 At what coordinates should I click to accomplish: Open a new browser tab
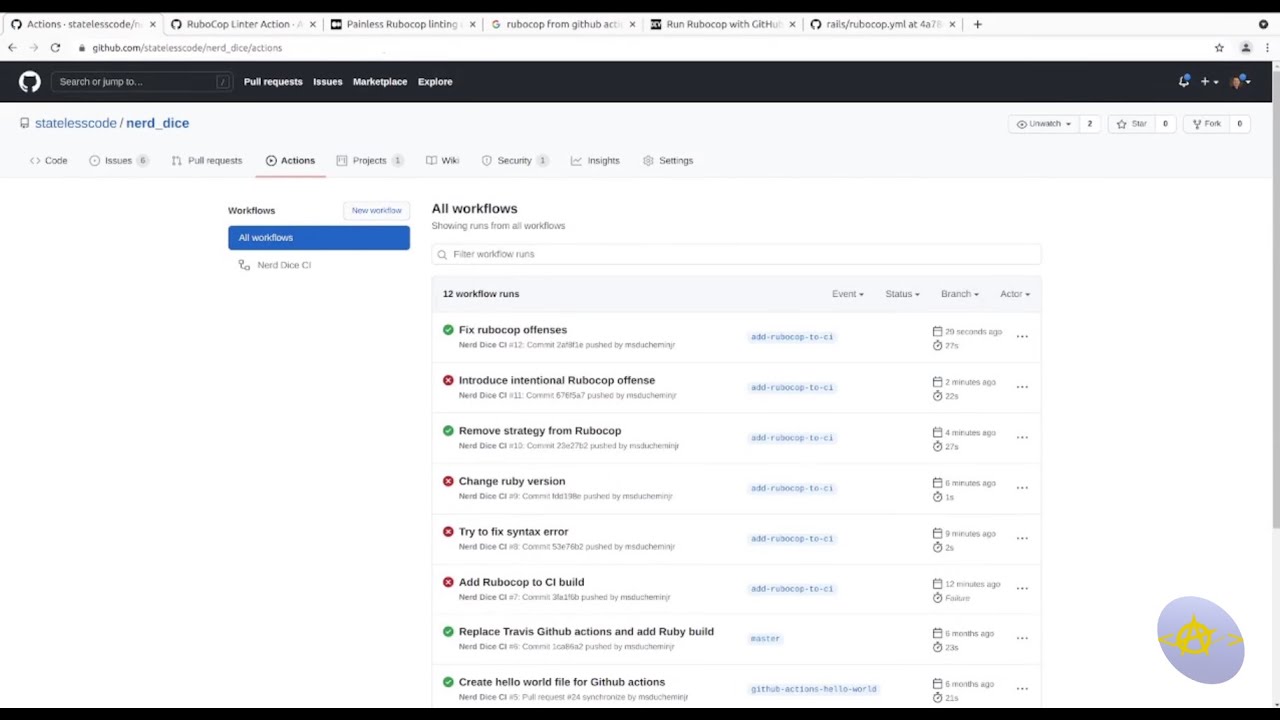pos(977,24)
